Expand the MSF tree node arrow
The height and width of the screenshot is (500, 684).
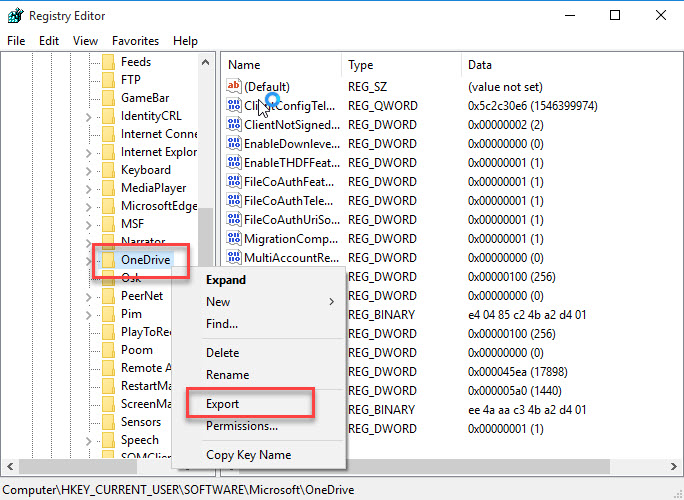click(x=89, y=225)
